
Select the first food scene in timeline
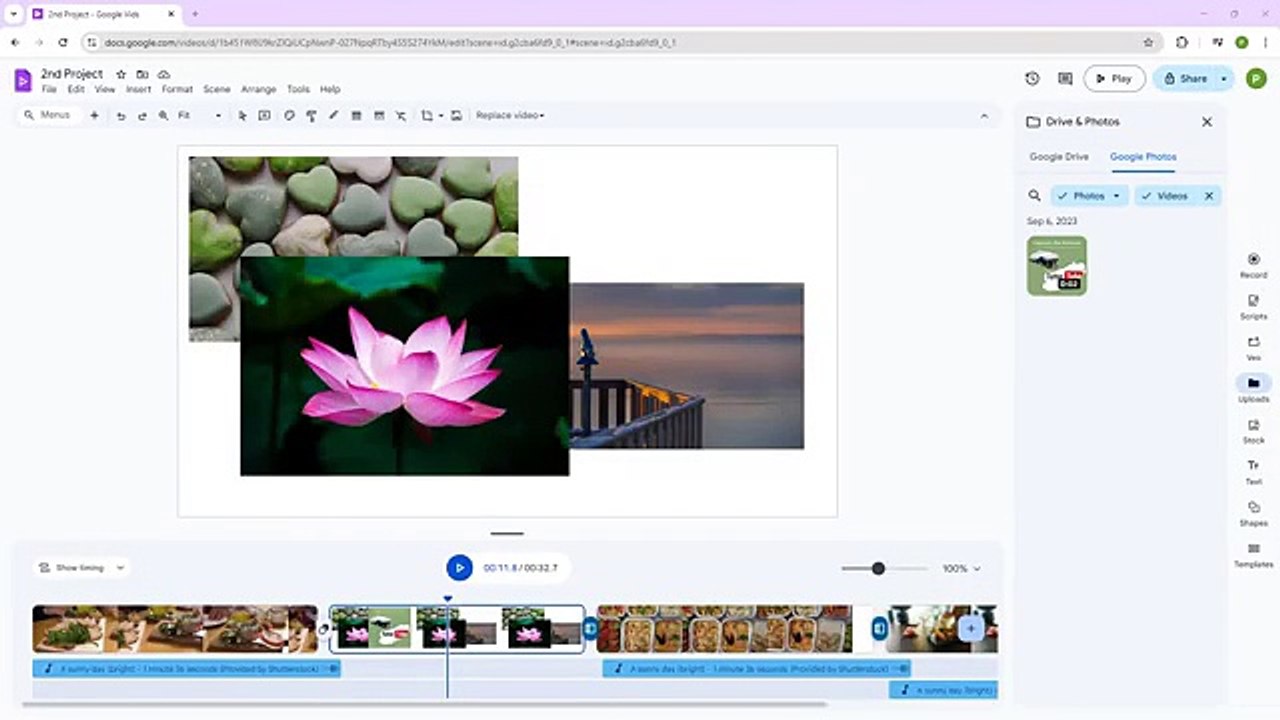(x=174, y=629)
